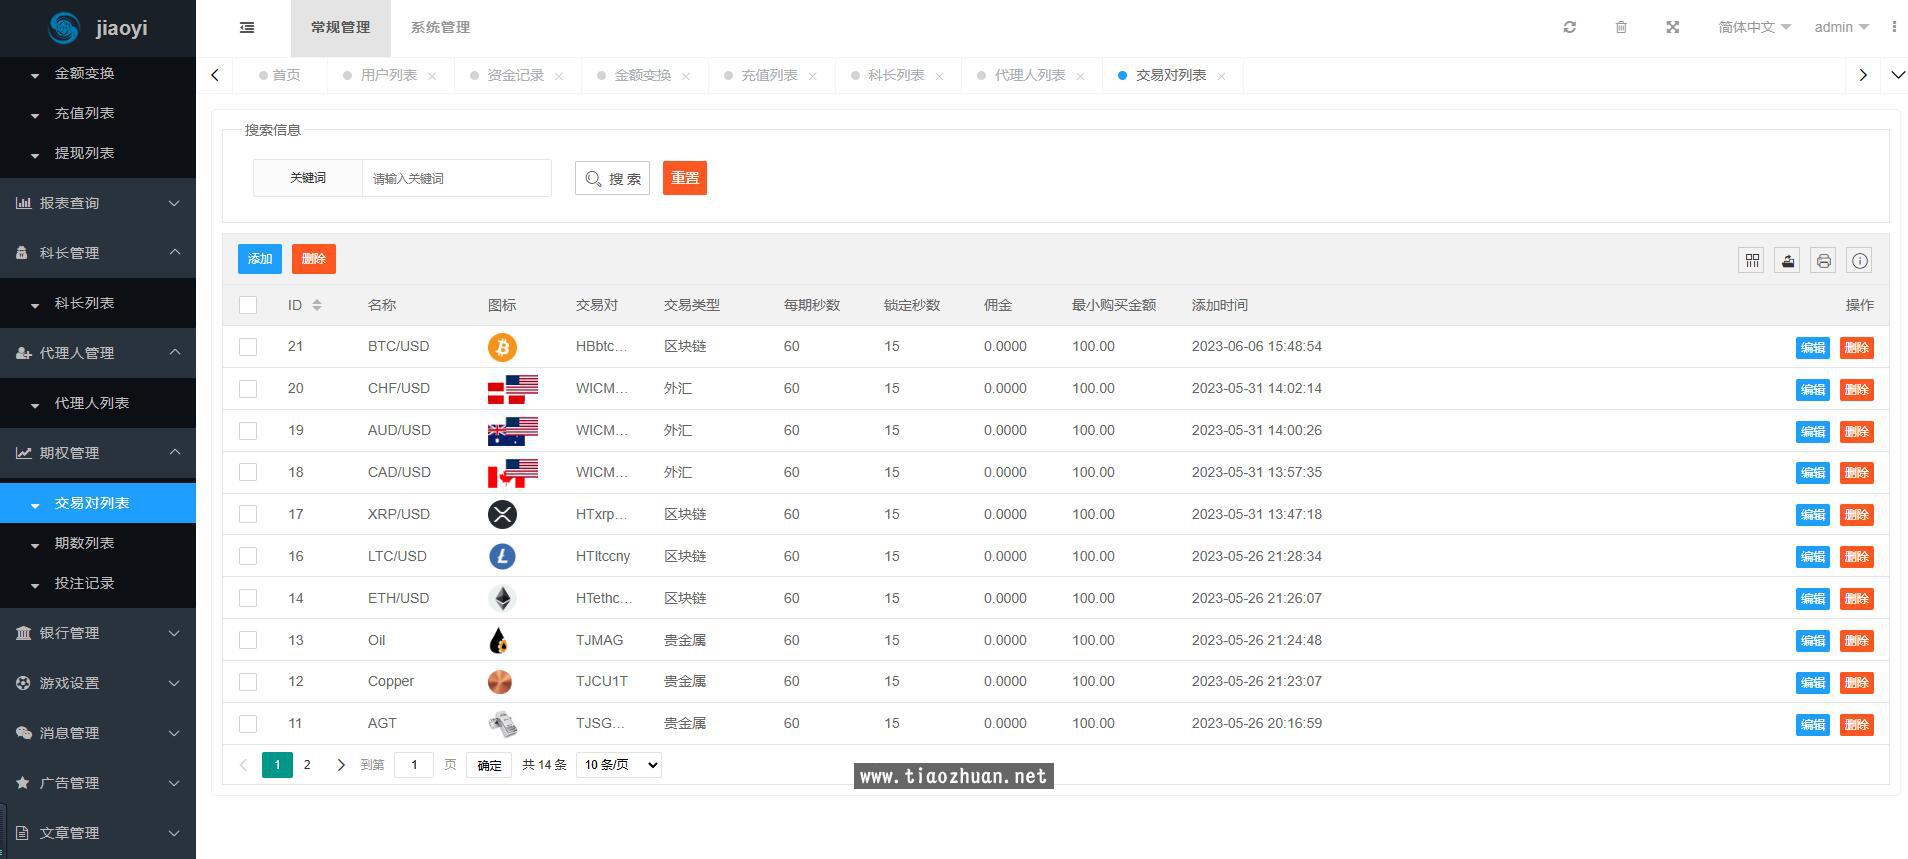
Task: Click the table info icon
Action: pyautogui.click(x=1860, y=261)
